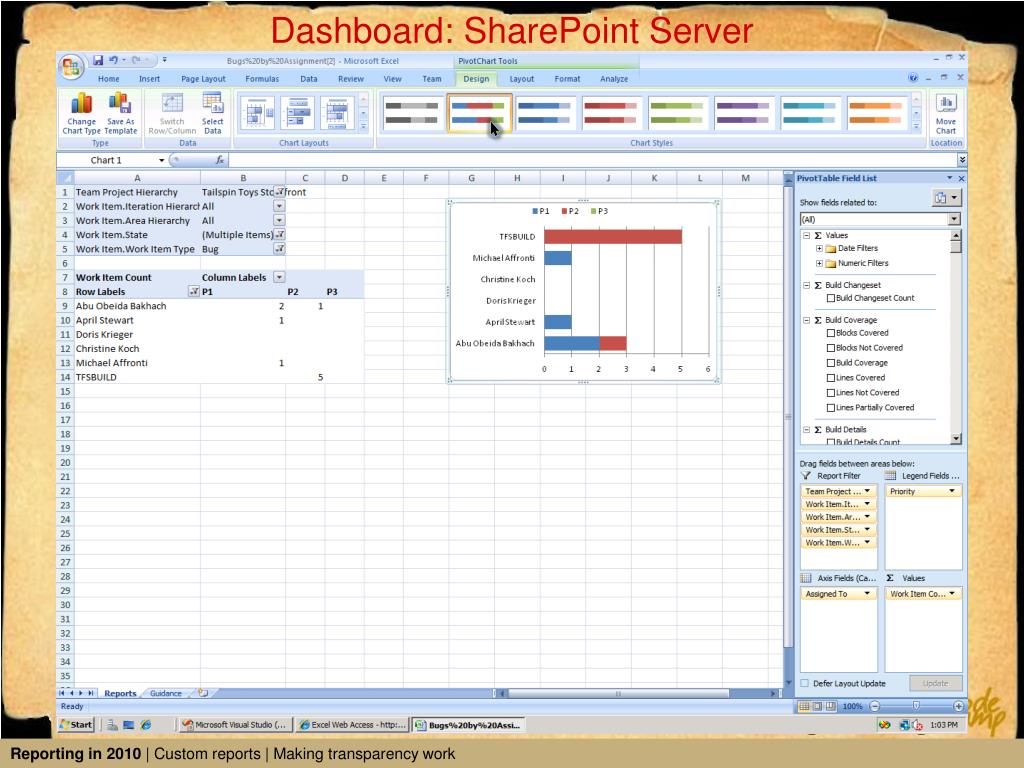This screenshot has height=768, width=1024.
Task: Open the Formulas ribbon tab
Action: tap(262, 79)
